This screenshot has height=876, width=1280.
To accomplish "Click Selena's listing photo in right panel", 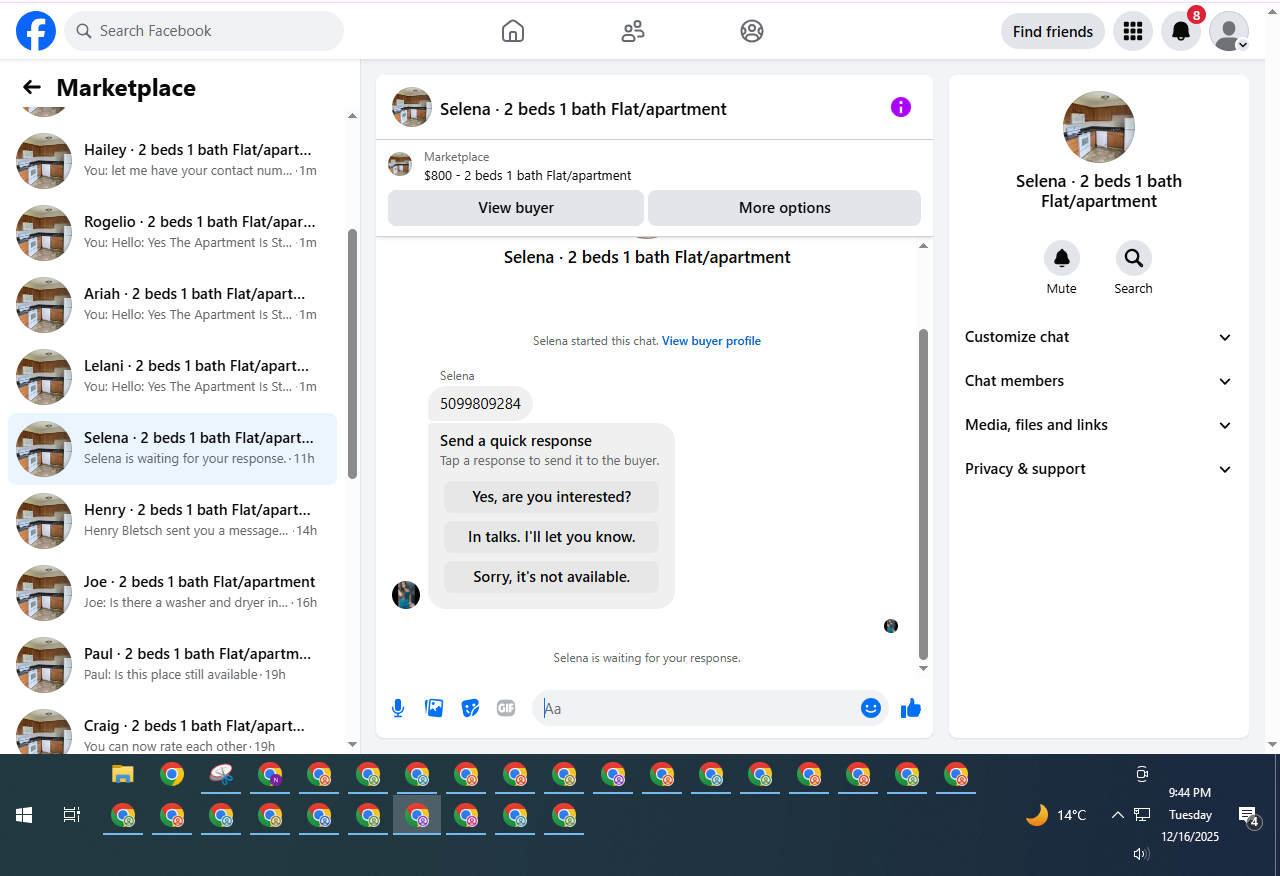I will 1099,127.
